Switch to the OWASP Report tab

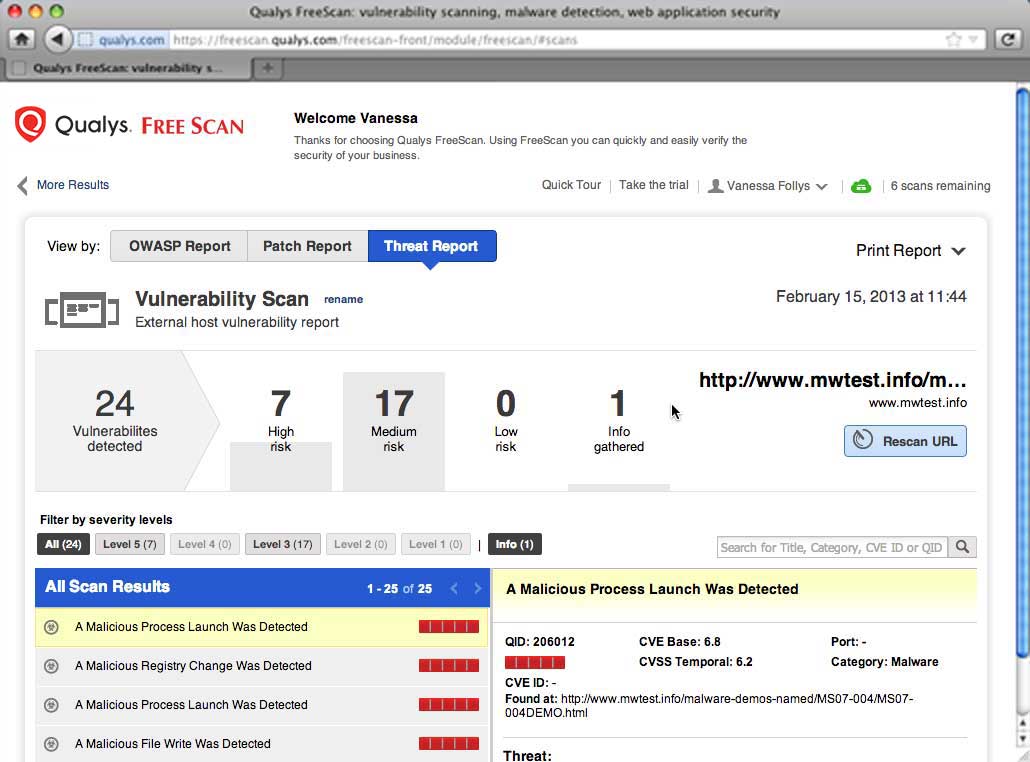(x=179, y=246)
